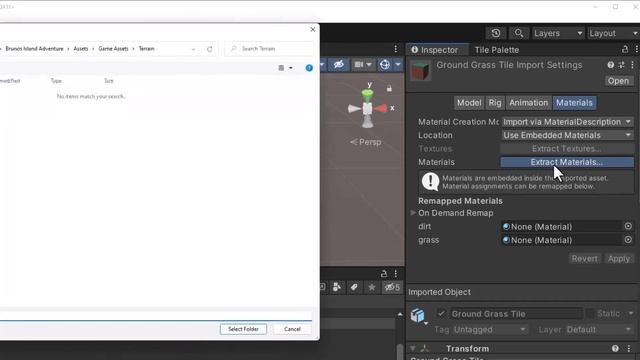Click the Project panel's three-dot options menu

click(396, 274)
